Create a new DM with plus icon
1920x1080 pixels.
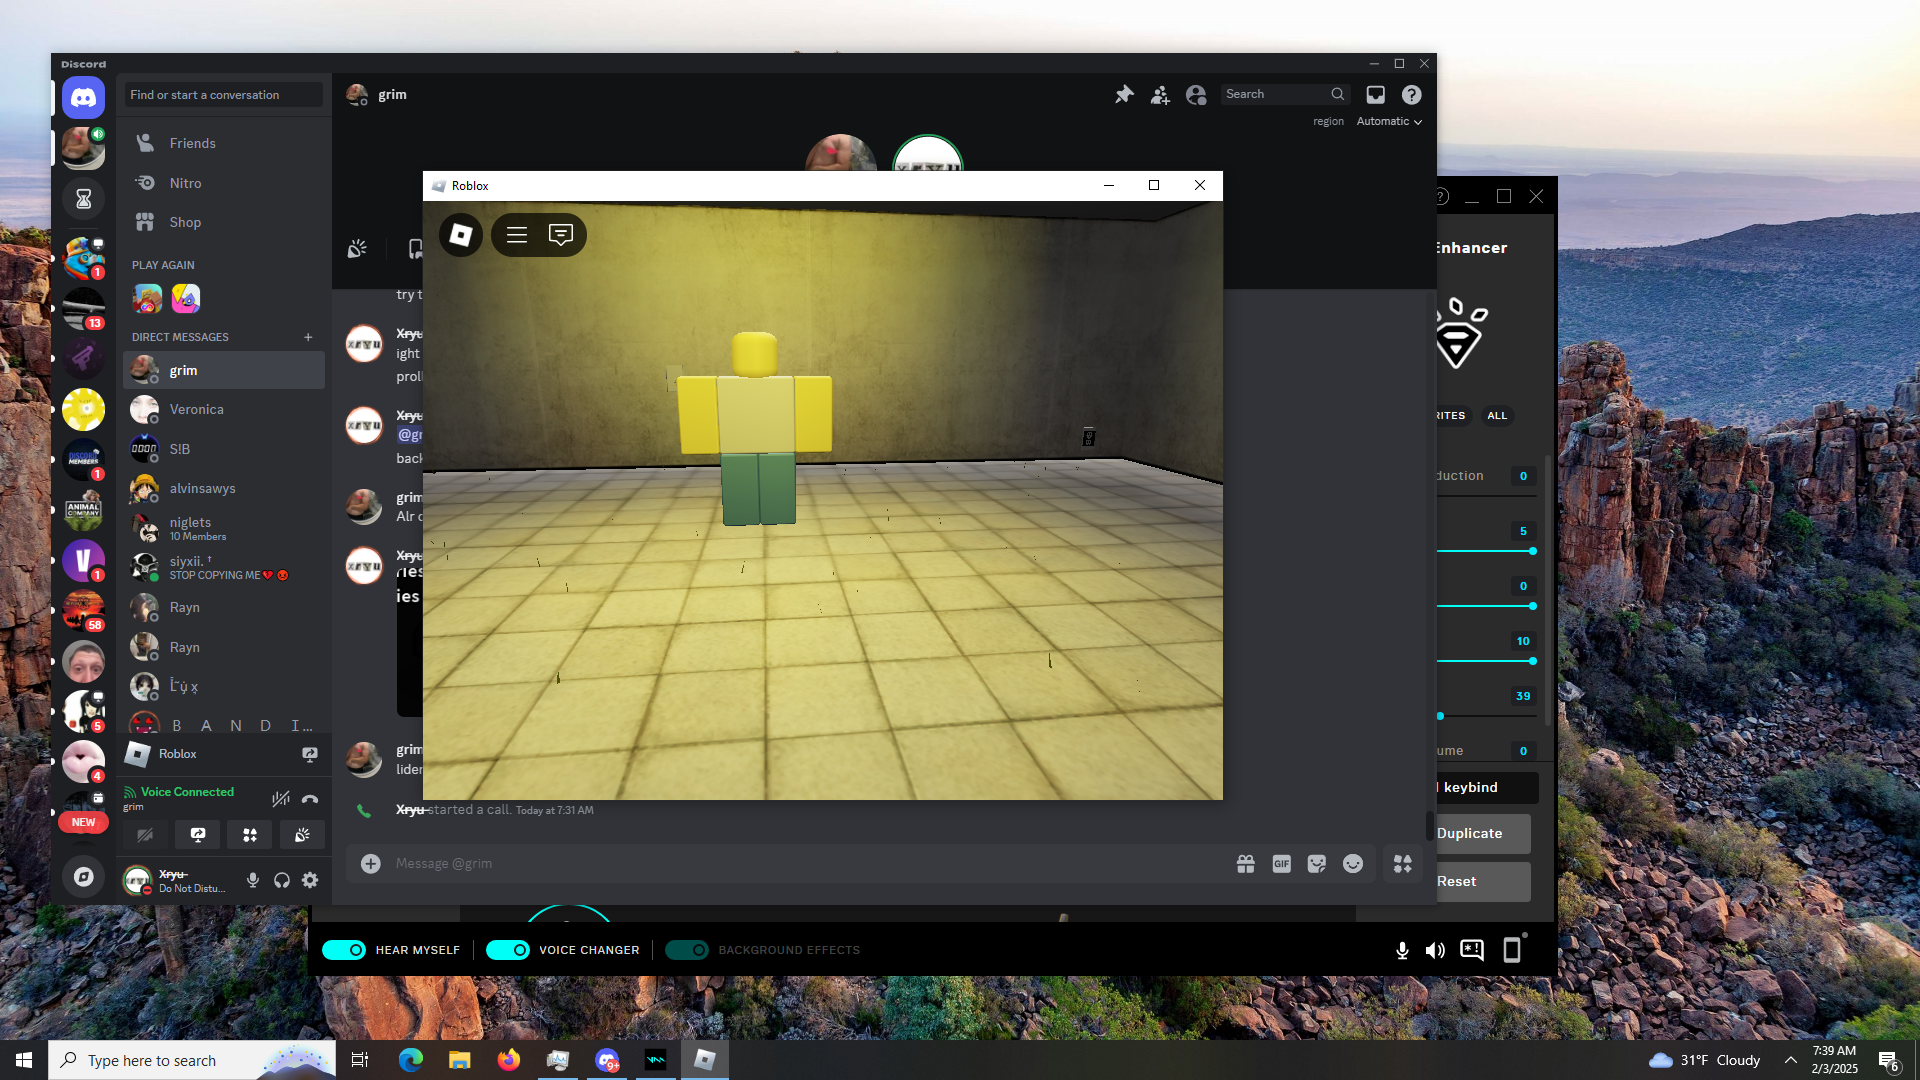click(x=308, y=337)
